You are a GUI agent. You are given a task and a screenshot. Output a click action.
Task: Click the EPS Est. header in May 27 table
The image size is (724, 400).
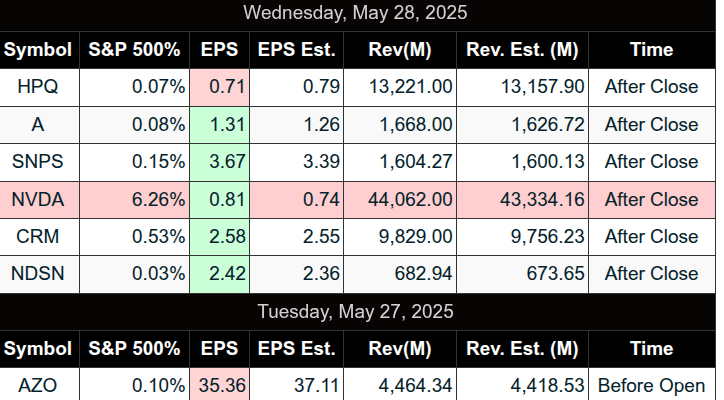coord(296,349)
